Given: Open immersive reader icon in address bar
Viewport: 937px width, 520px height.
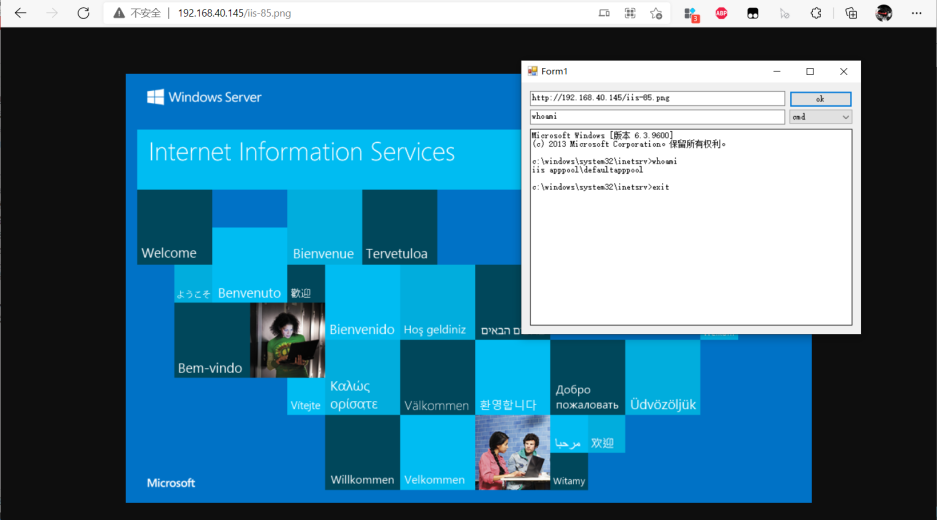Looking at the screenshot, I should [x=604, y=13].
